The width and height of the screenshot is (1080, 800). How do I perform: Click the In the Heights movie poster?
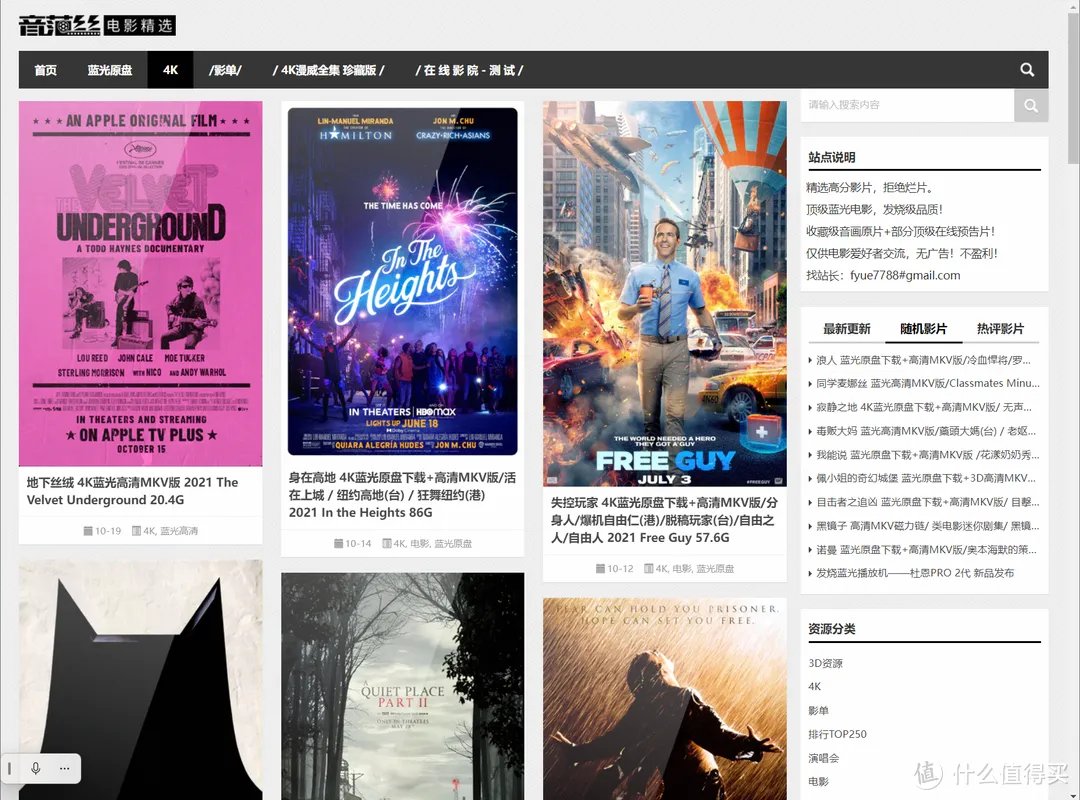click(402, 281)
